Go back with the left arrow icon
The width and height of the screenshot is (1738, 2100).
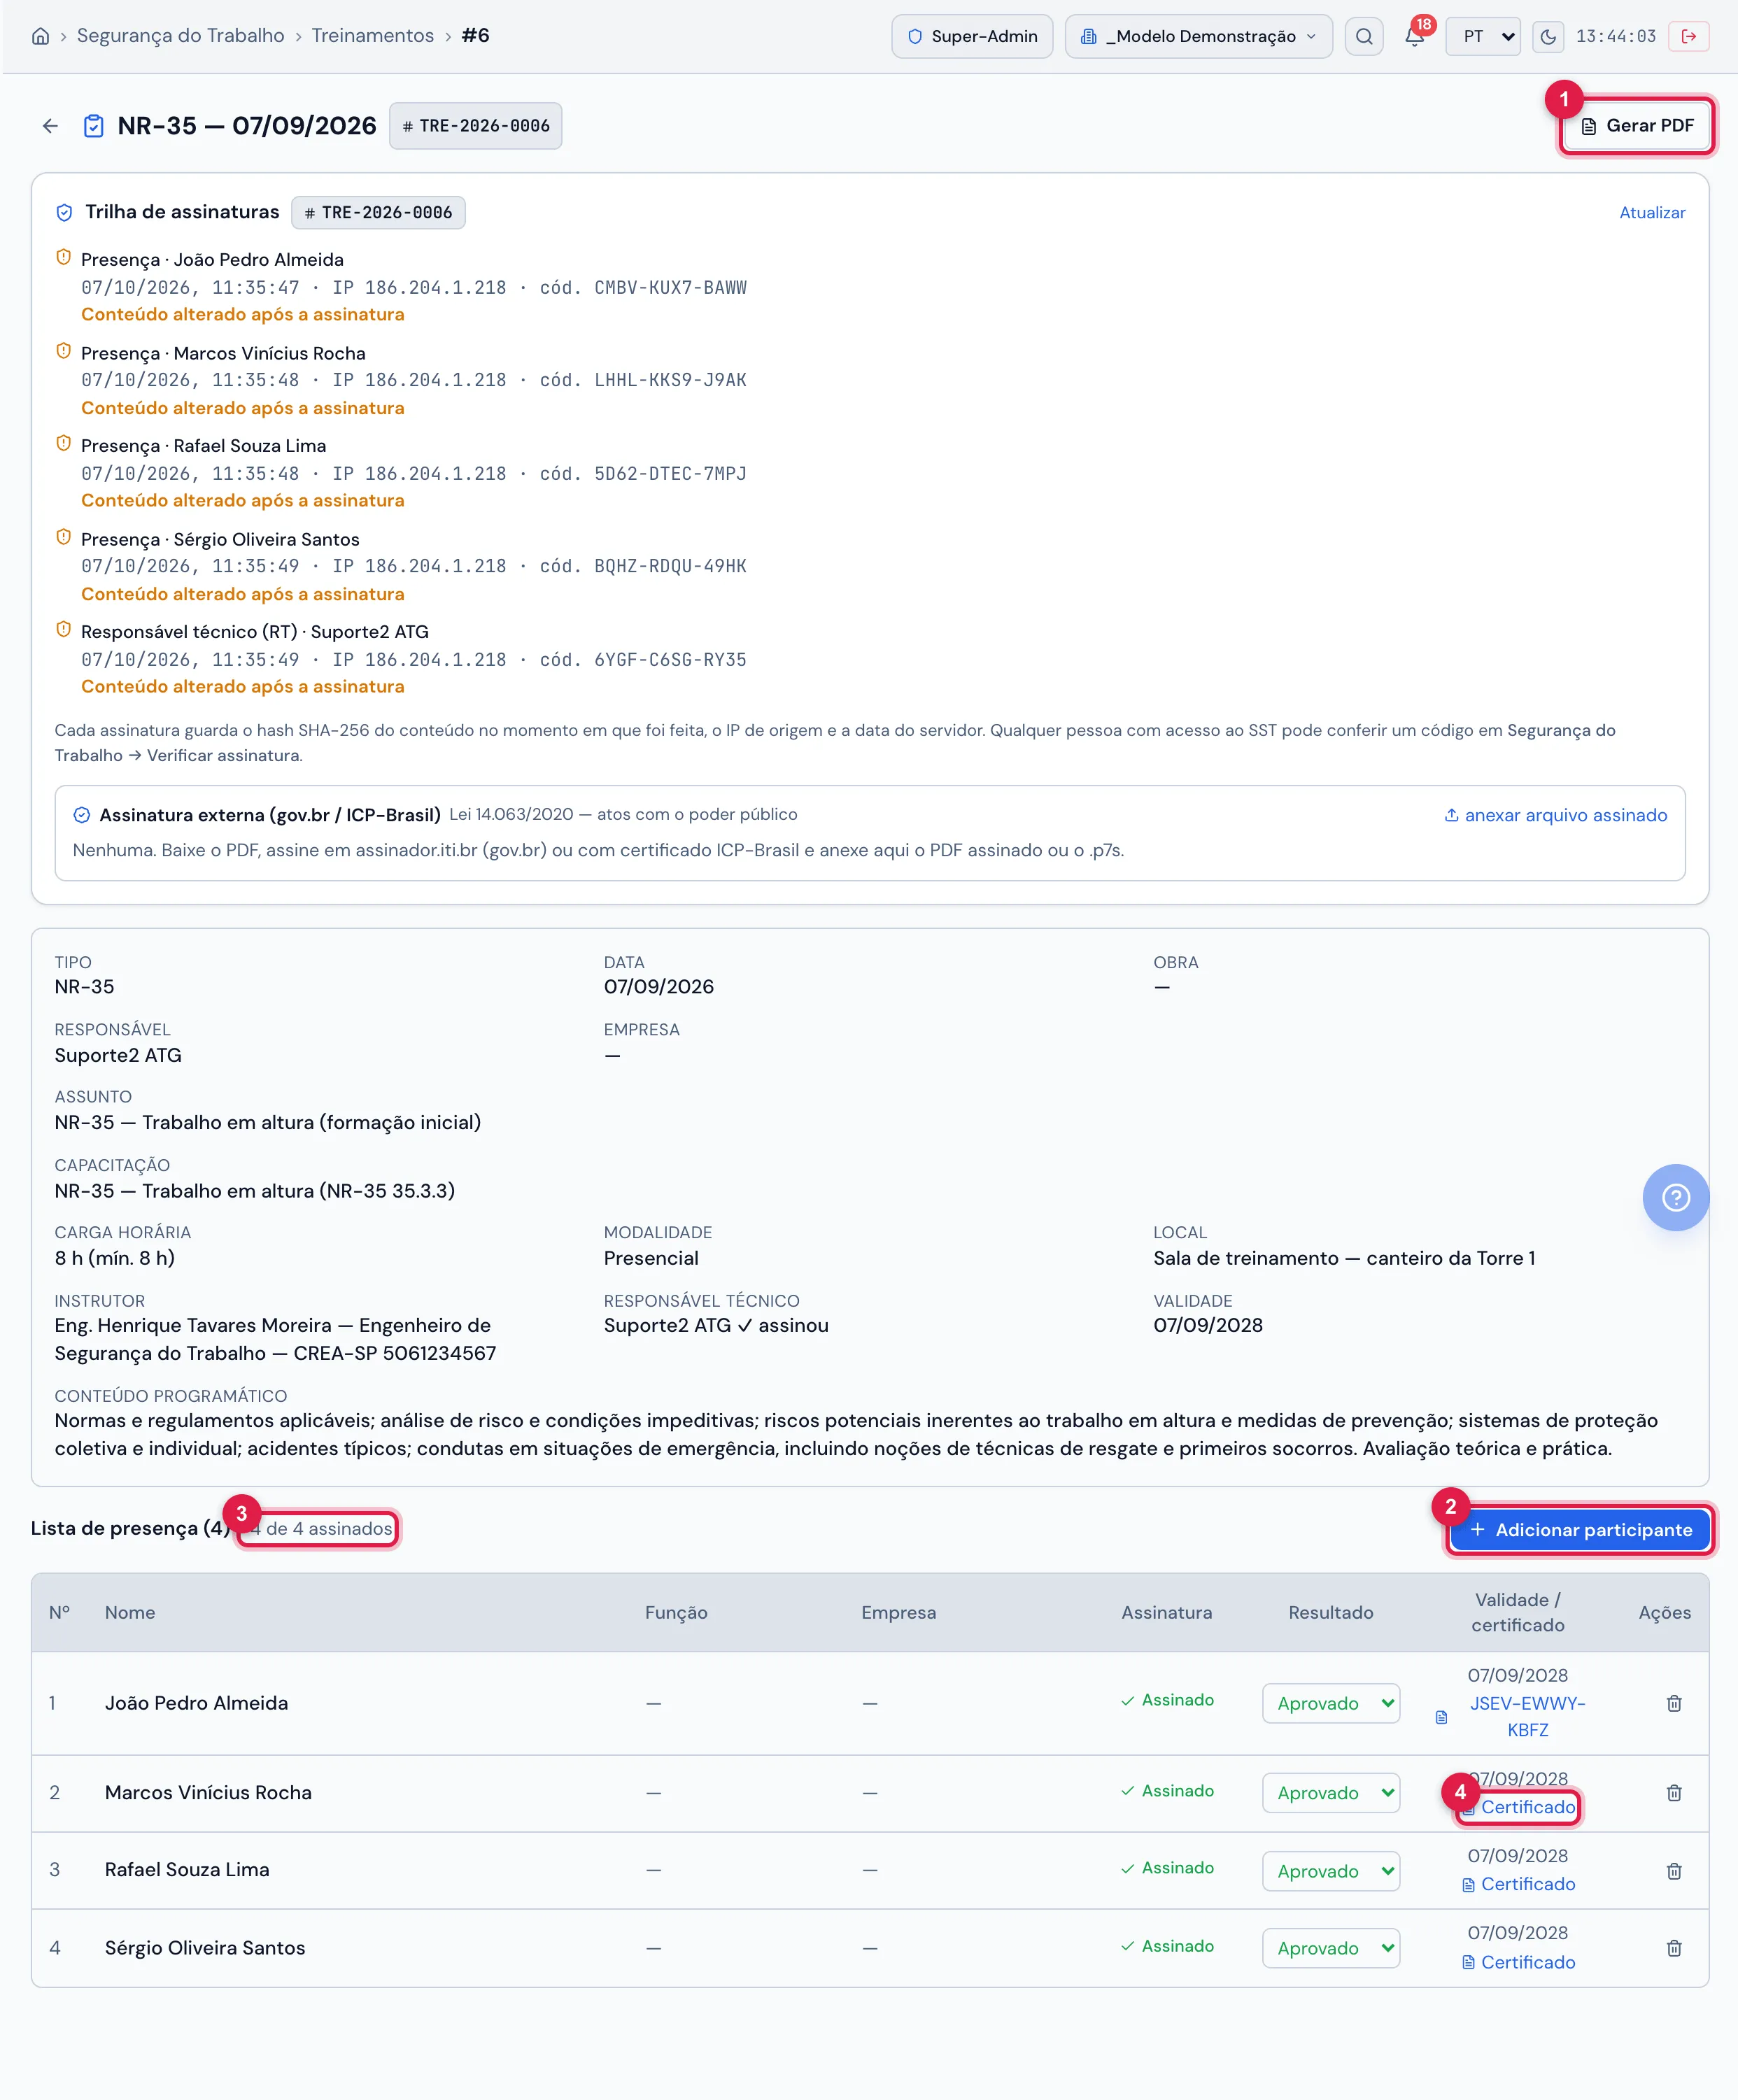coord(50,126)
